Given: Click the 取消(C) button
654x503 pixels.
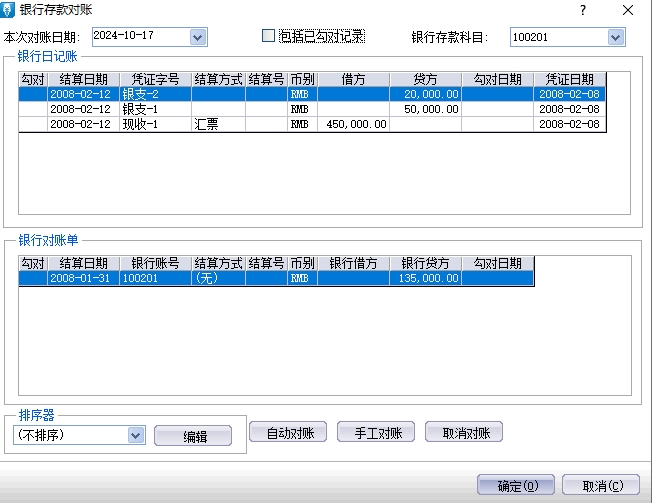Looking at the screenshot, I should 601,485.
